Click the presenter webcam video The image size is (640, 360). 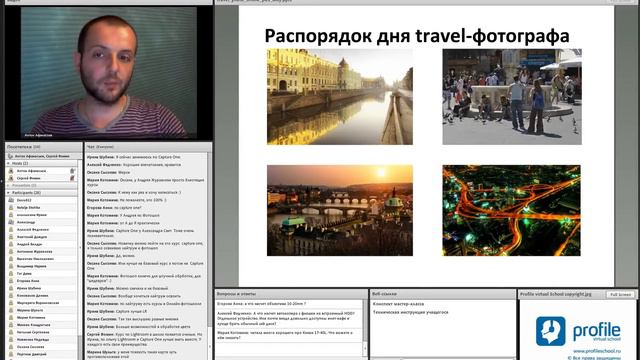click(109, 73)
